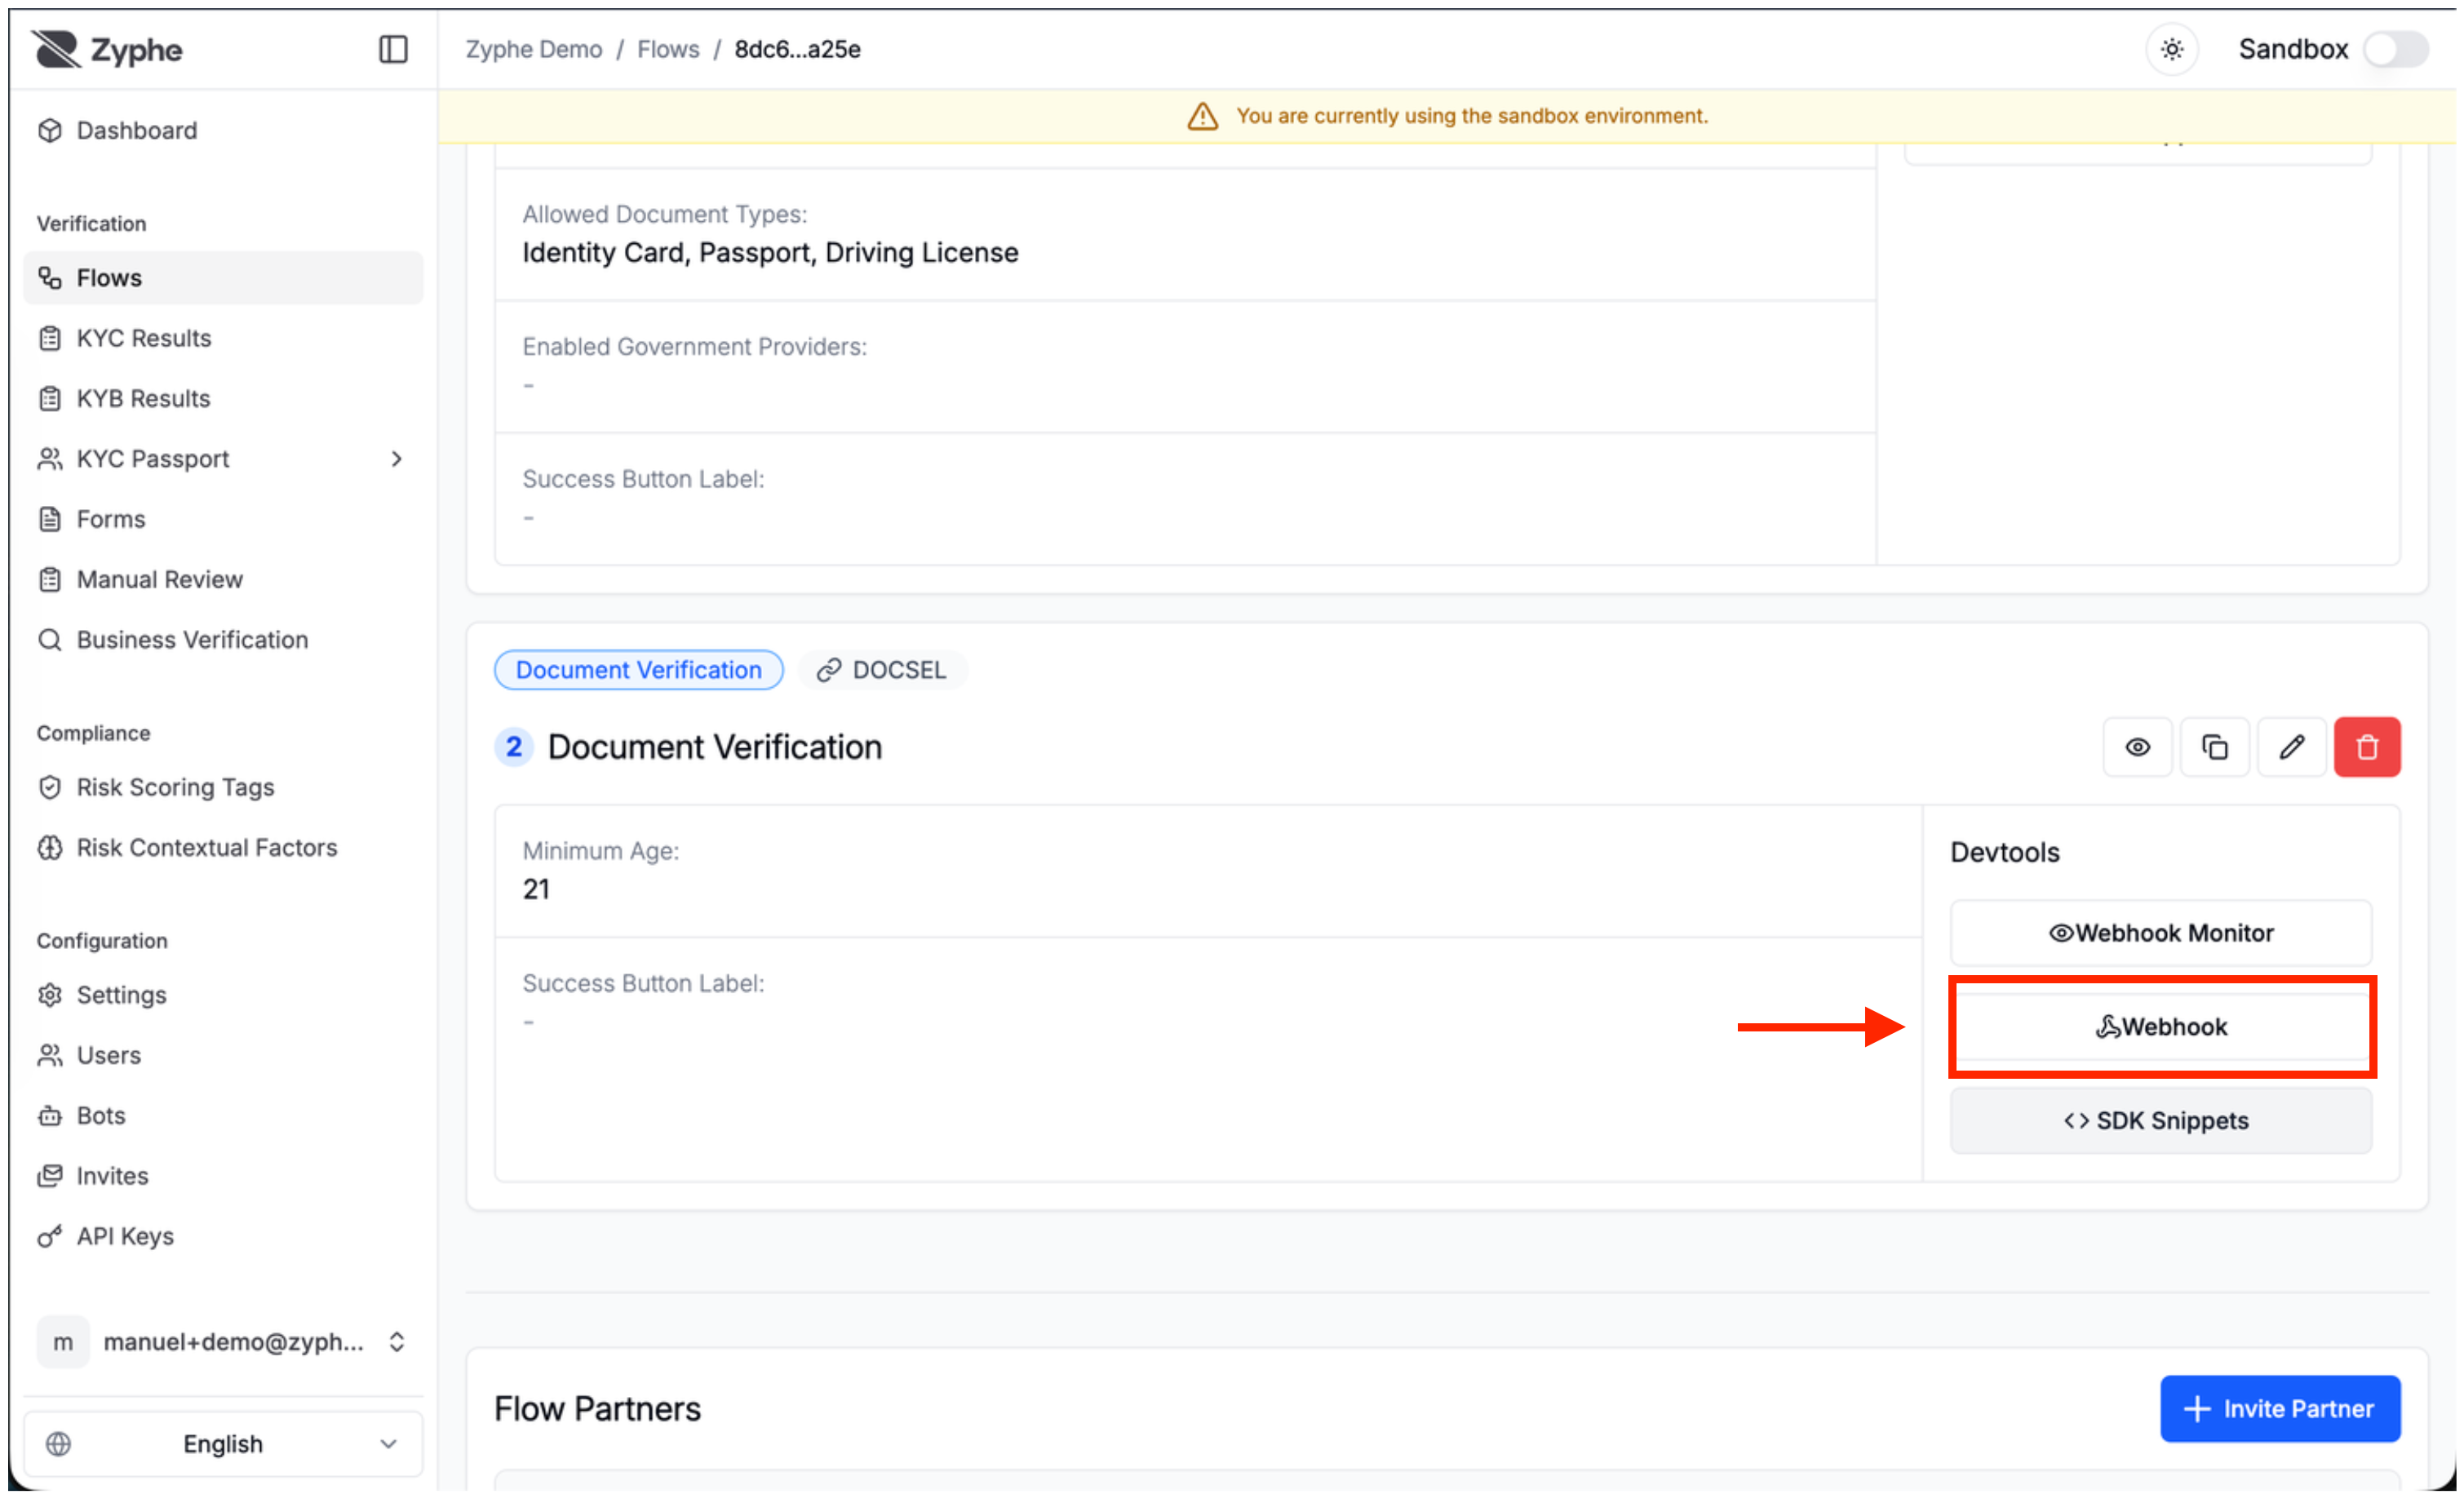Viewport: 2464px width, 1499px height.
Task: Open Dashboard in the sidebar
Action: click(222, 130)
